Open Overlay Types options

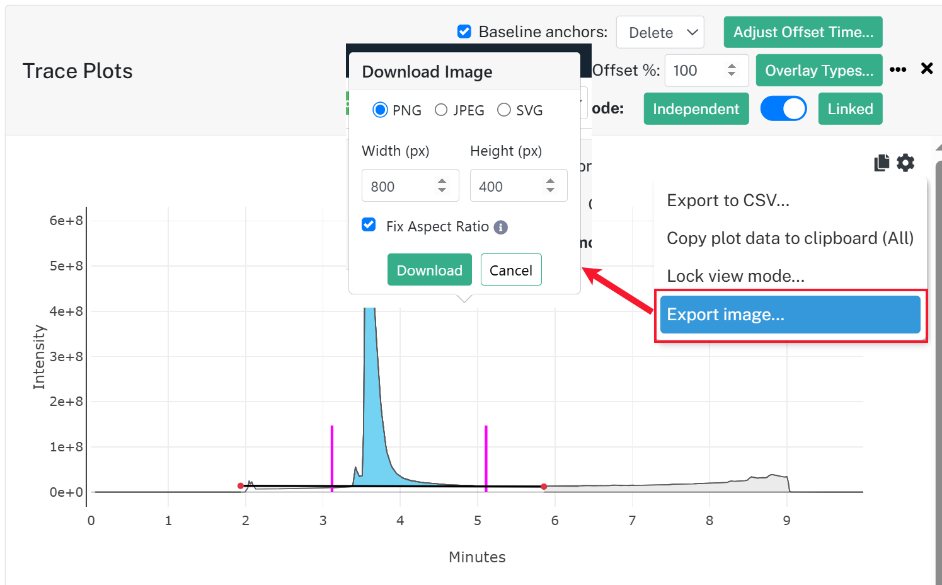pos(819,70)
